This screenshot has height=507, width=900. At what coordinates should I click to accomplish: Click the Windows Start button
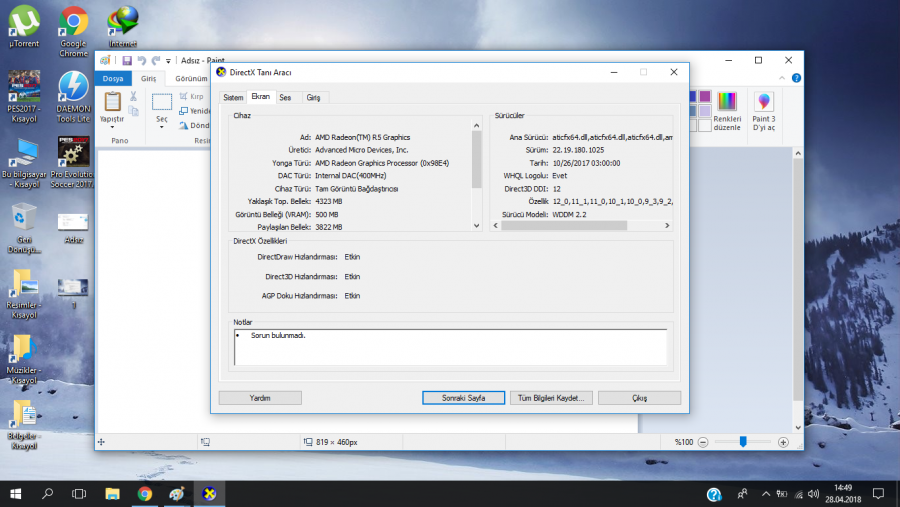pyautogui.click(x=15, y=494)
